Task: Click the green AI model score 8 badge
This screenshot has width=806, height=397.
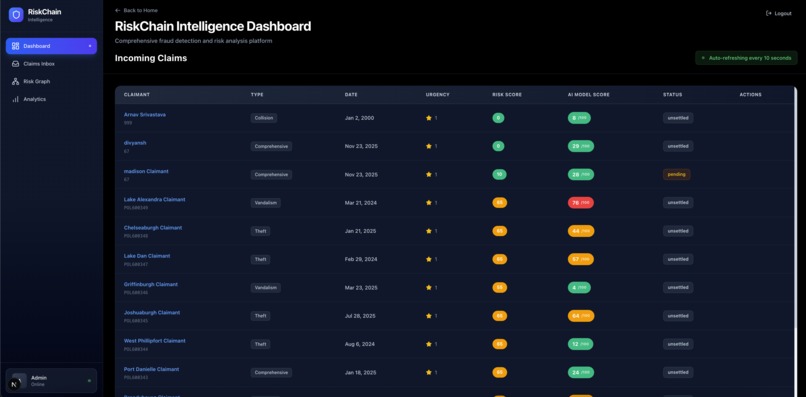Action: pos(579,118)
